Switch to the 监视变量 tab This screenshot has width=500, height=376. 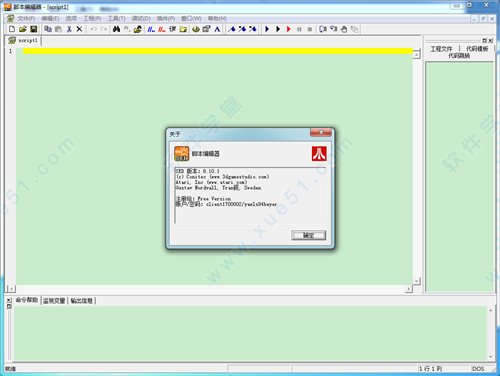pos(54,301)
